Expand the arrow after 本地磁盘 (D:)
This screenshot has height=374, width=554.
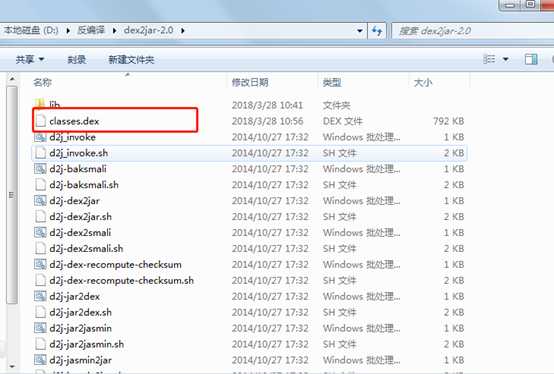pos(68,31)
